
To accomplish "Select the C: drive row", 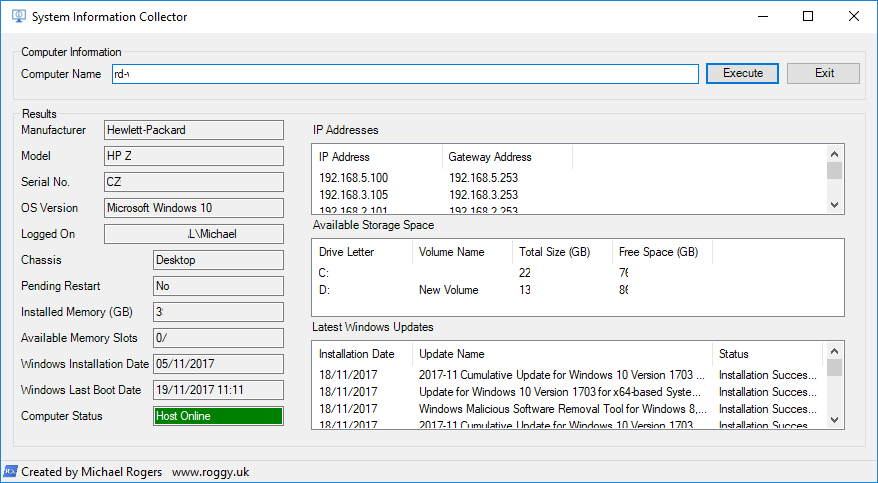I will (577, 273).
